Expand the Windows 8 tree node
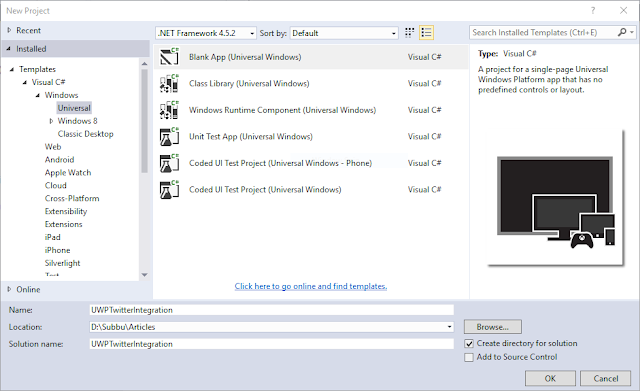 click(51, 121)
